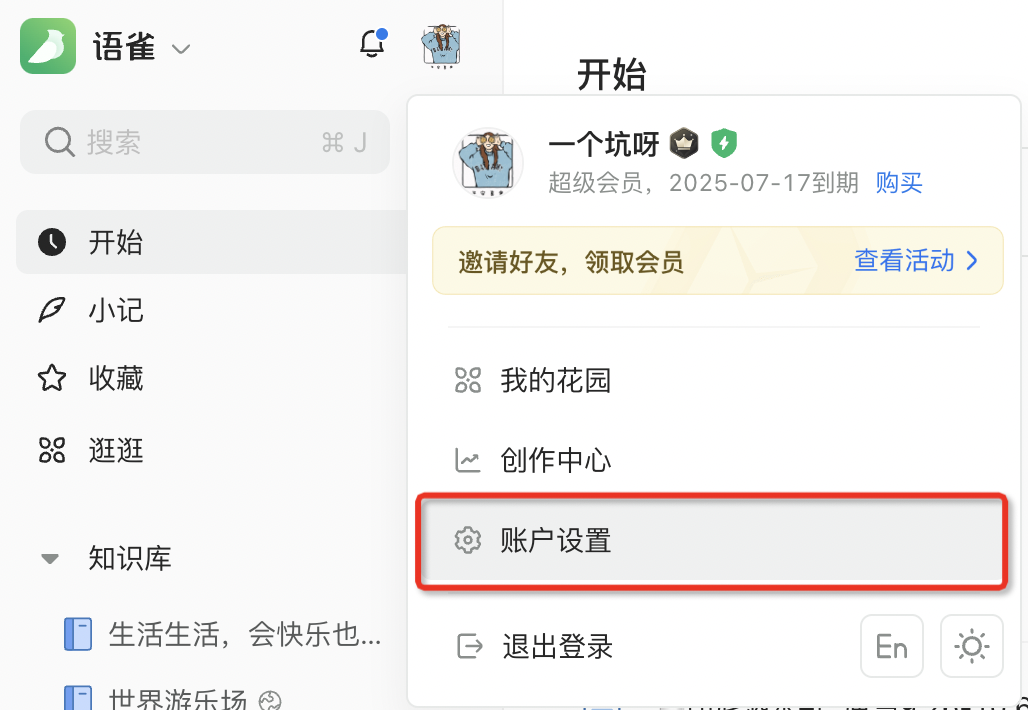1028x710 pixels.
Task: Collapse the 知识库 section triangle
Action: [x=50, y=559]
